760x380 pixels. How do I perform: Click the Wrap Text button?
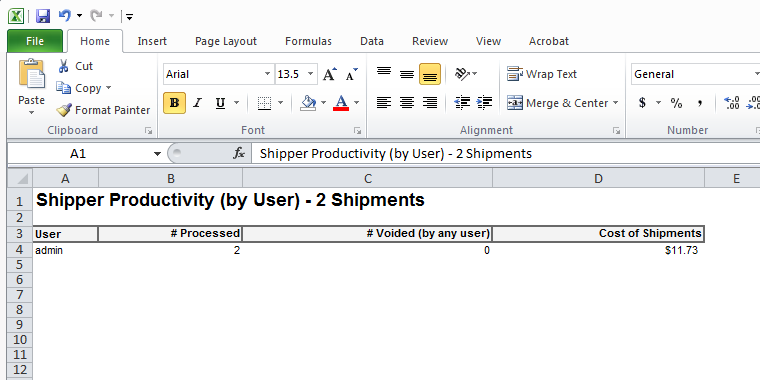click(542, 74)
